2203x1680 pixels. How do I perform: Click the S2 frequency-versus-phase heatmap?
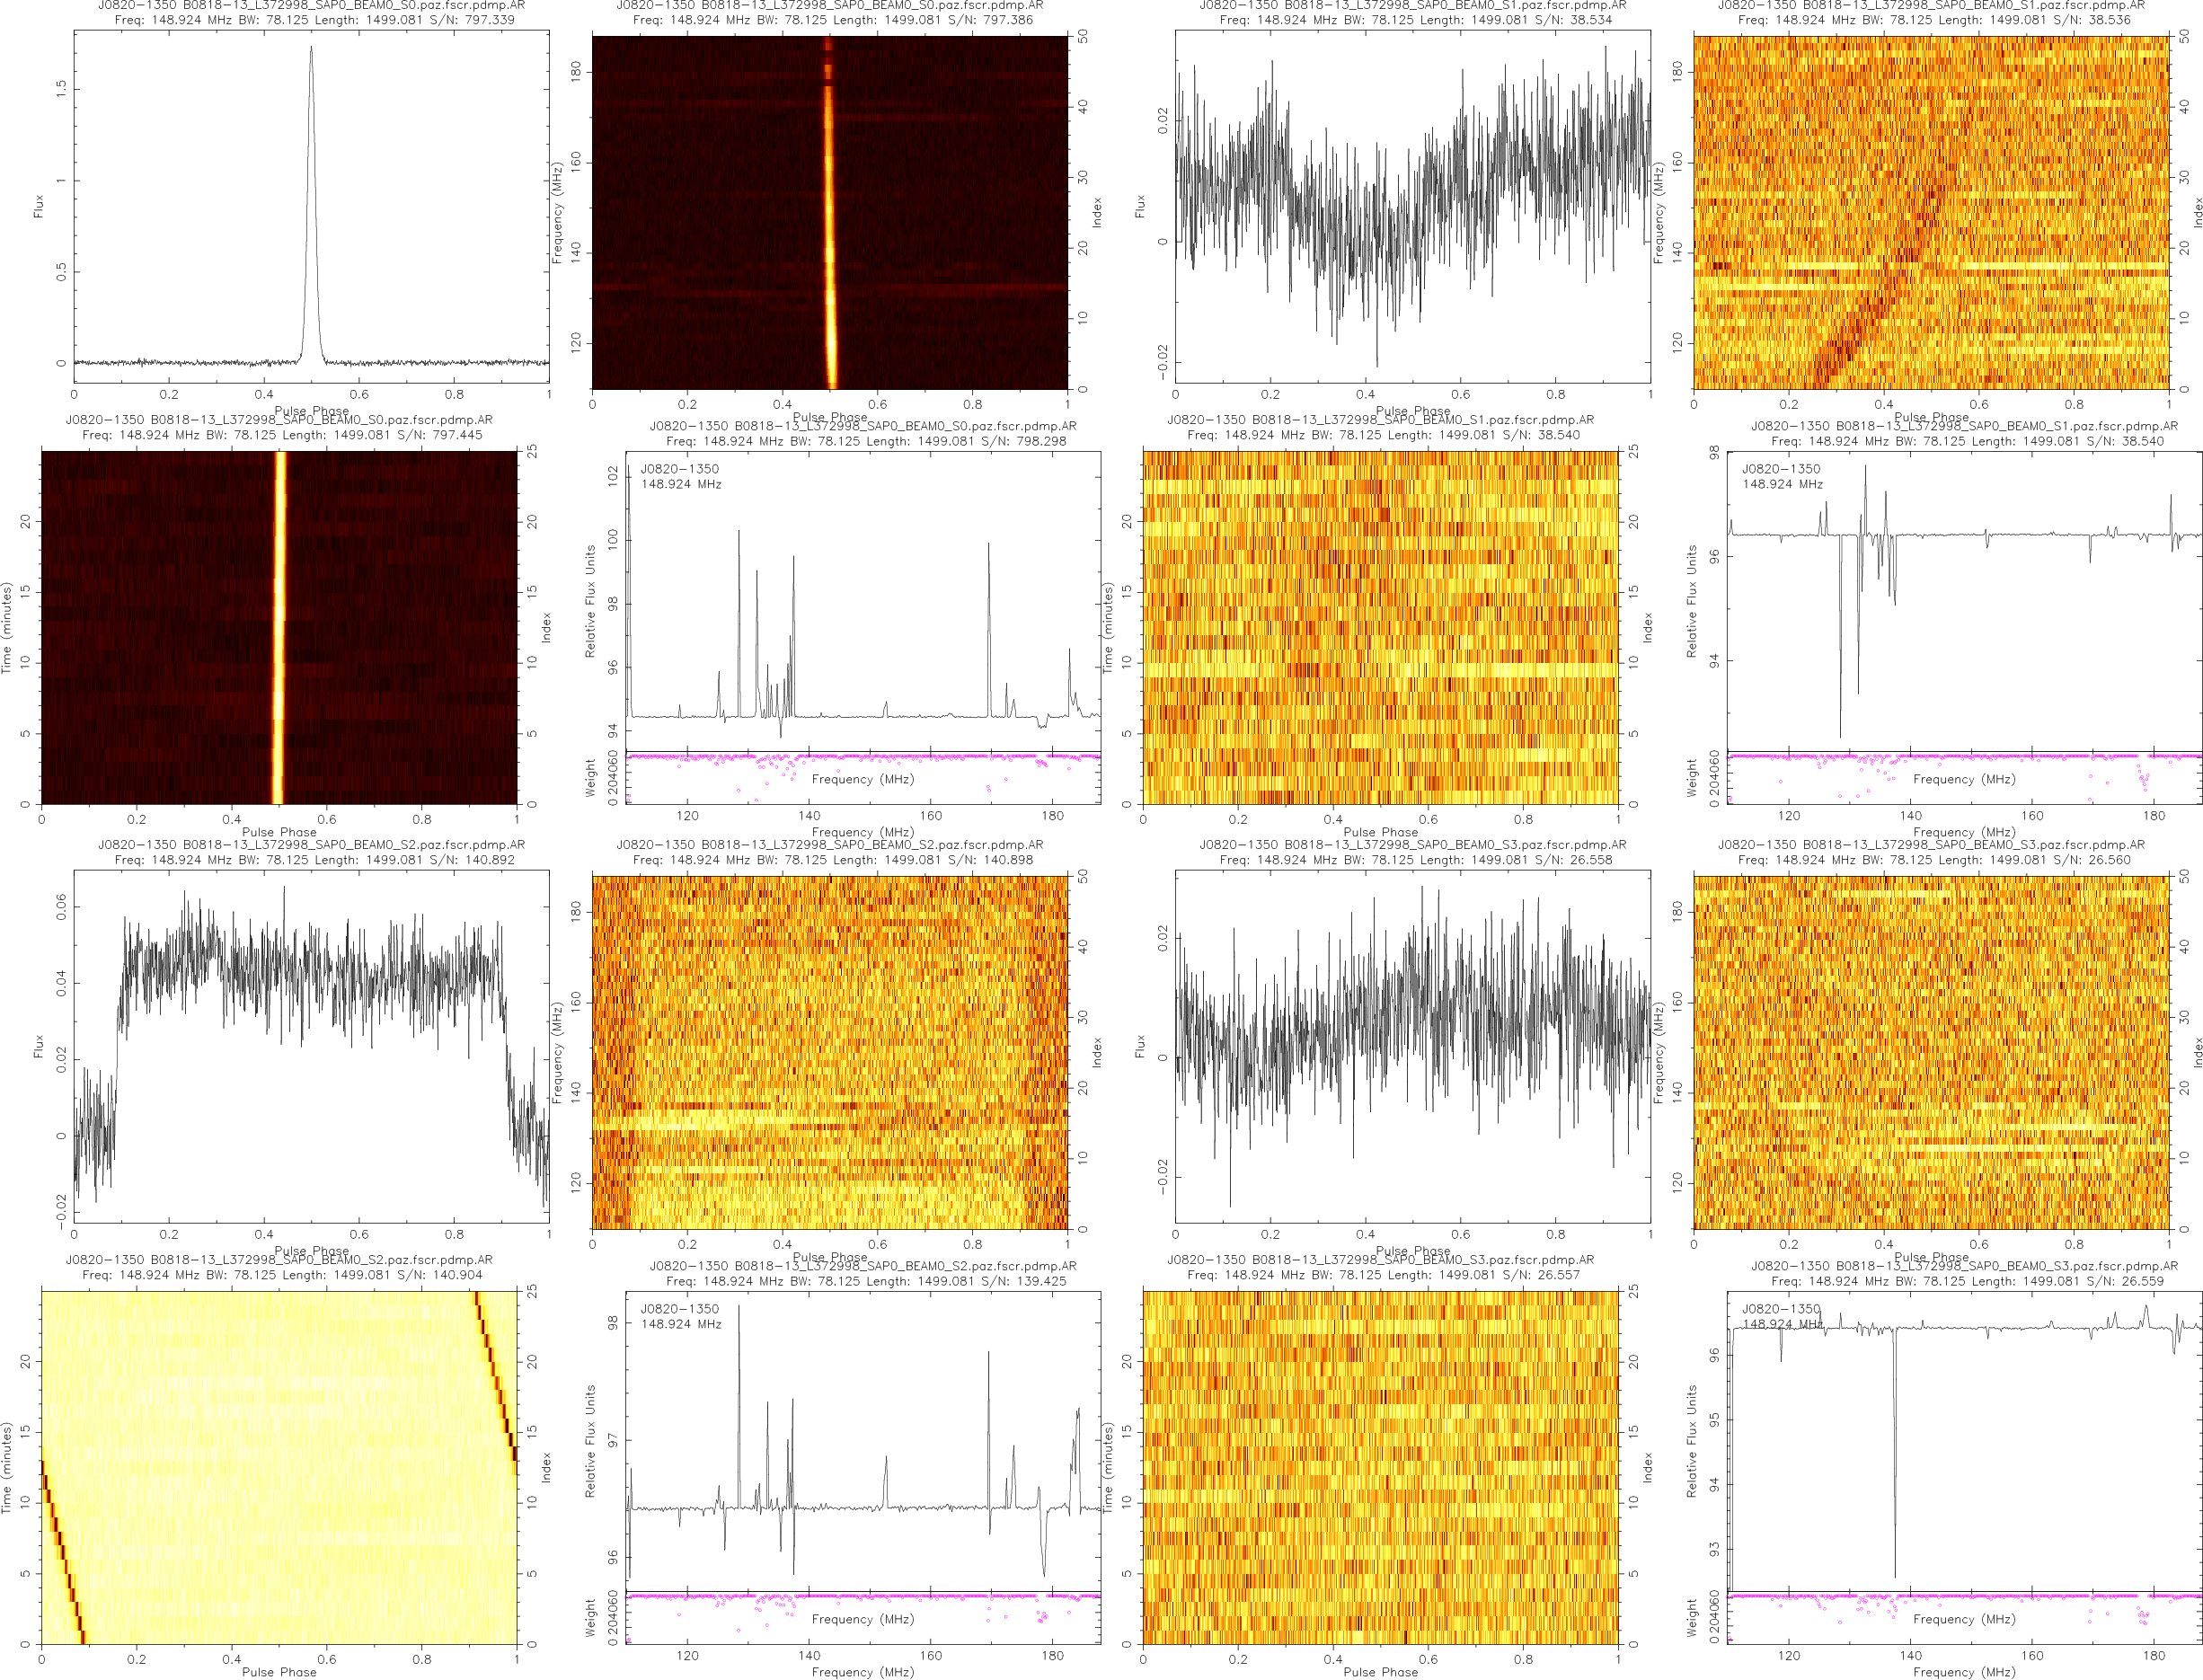(x=829, y=1052)
